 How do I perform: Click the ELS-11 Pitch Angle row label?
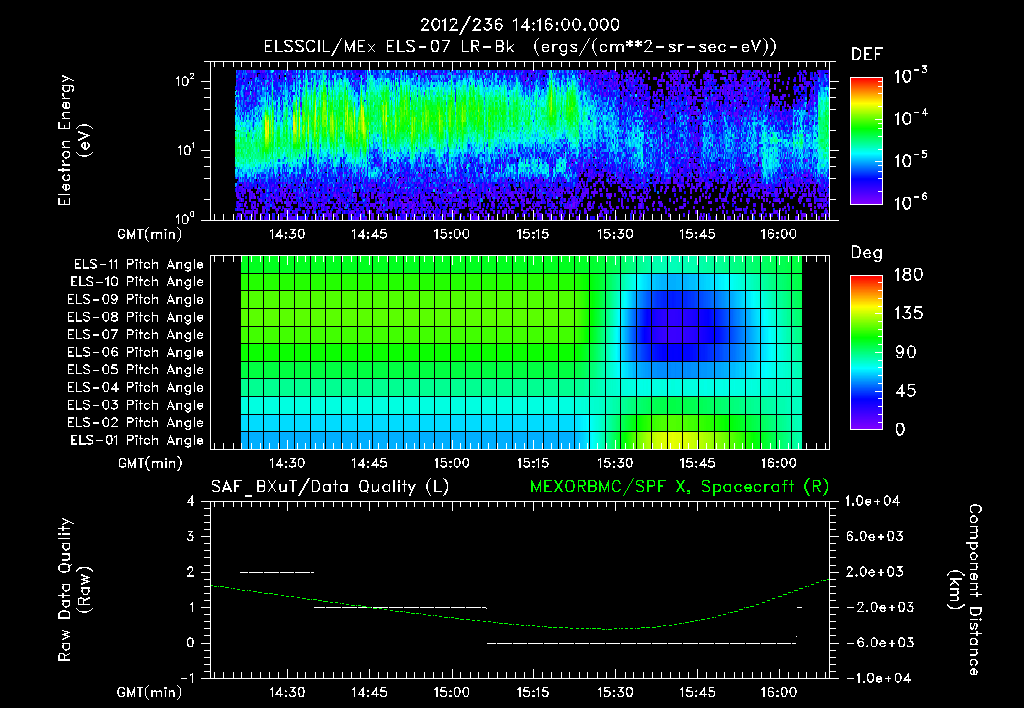138,265
